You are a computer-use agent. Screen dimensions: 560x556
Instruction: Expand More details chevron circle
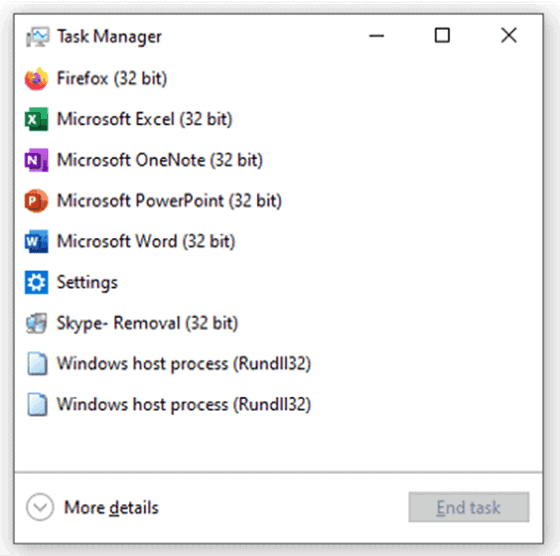pyautogui.click(x=40, y=507)
